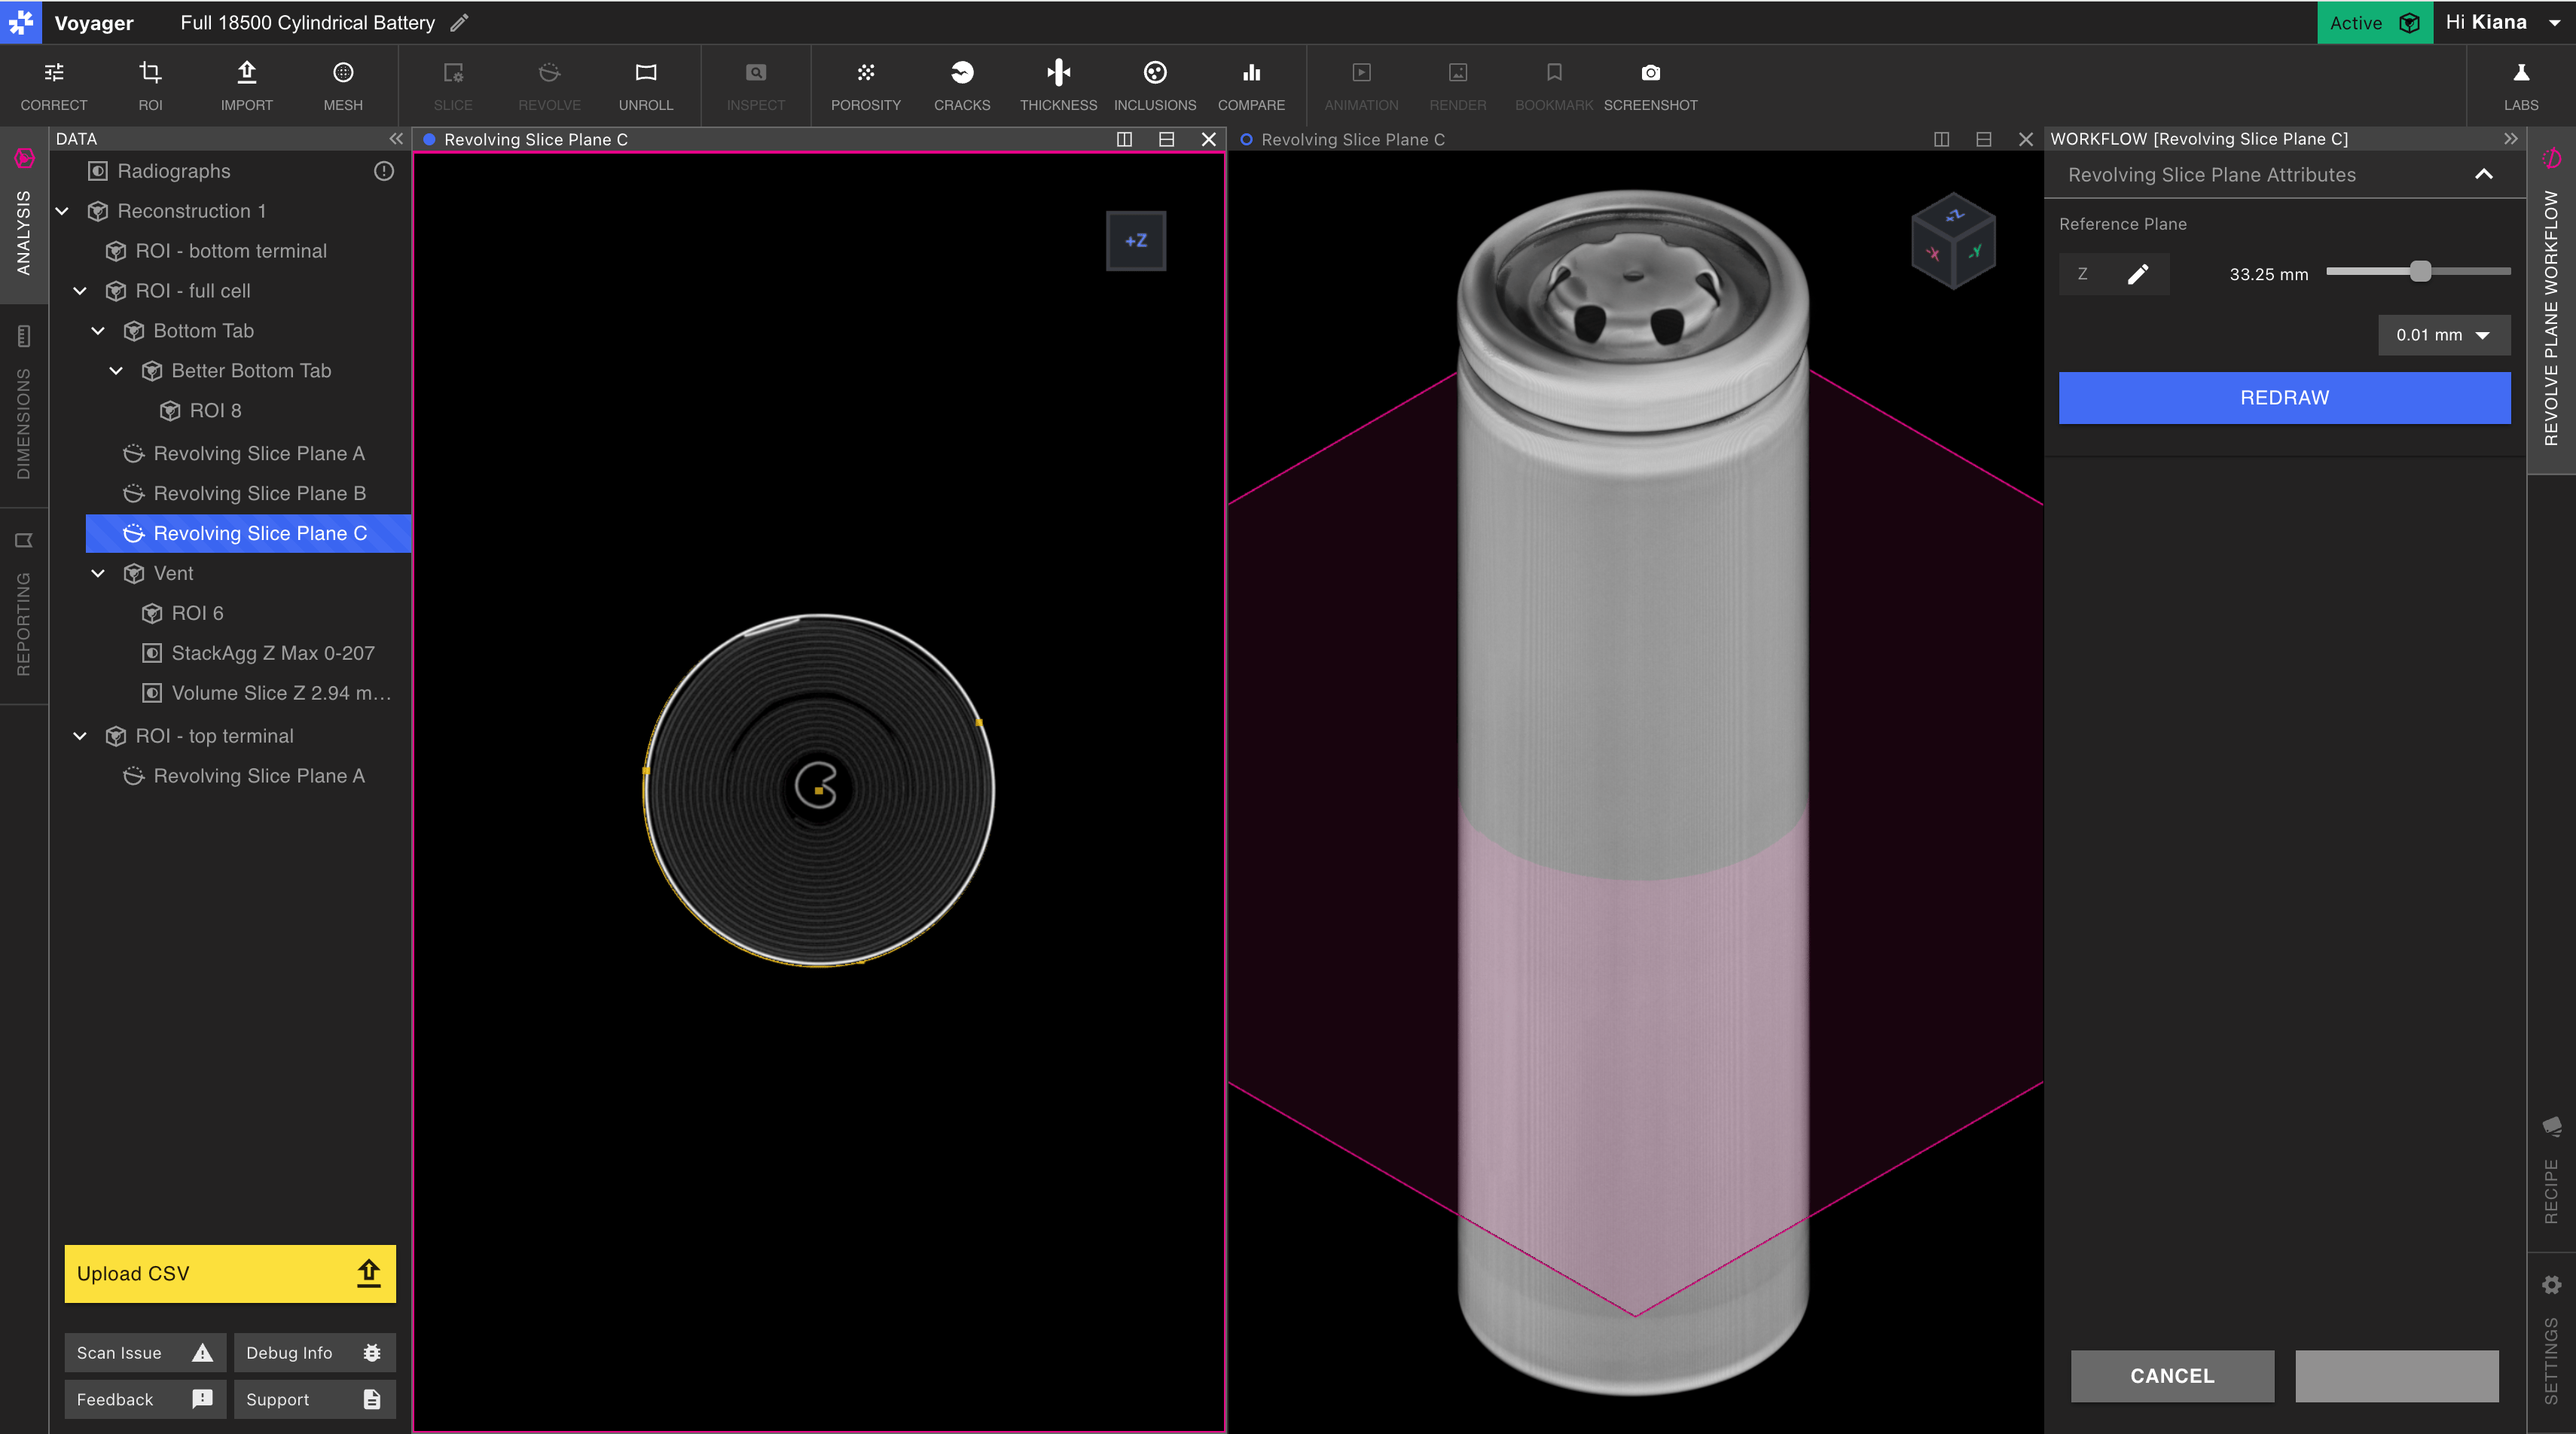This screenshot has width=2576, height=1434.
Task: Collapse the Bottom Tab node
Action: coord(98,331)
